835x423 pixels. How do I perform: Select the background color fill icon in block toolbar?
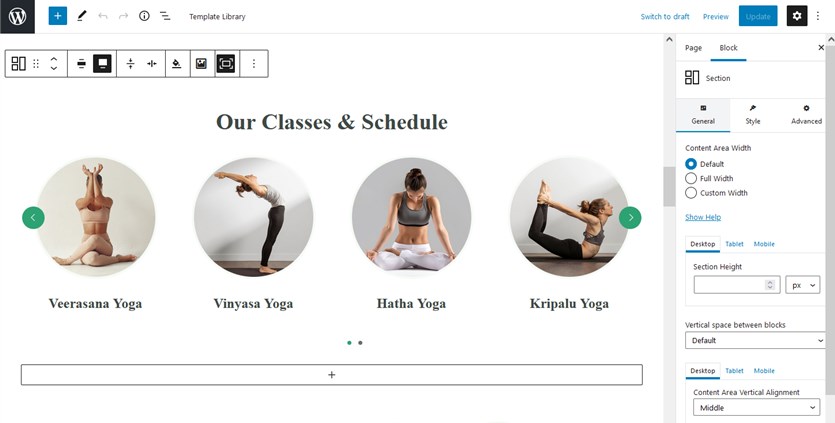point(177,64)
